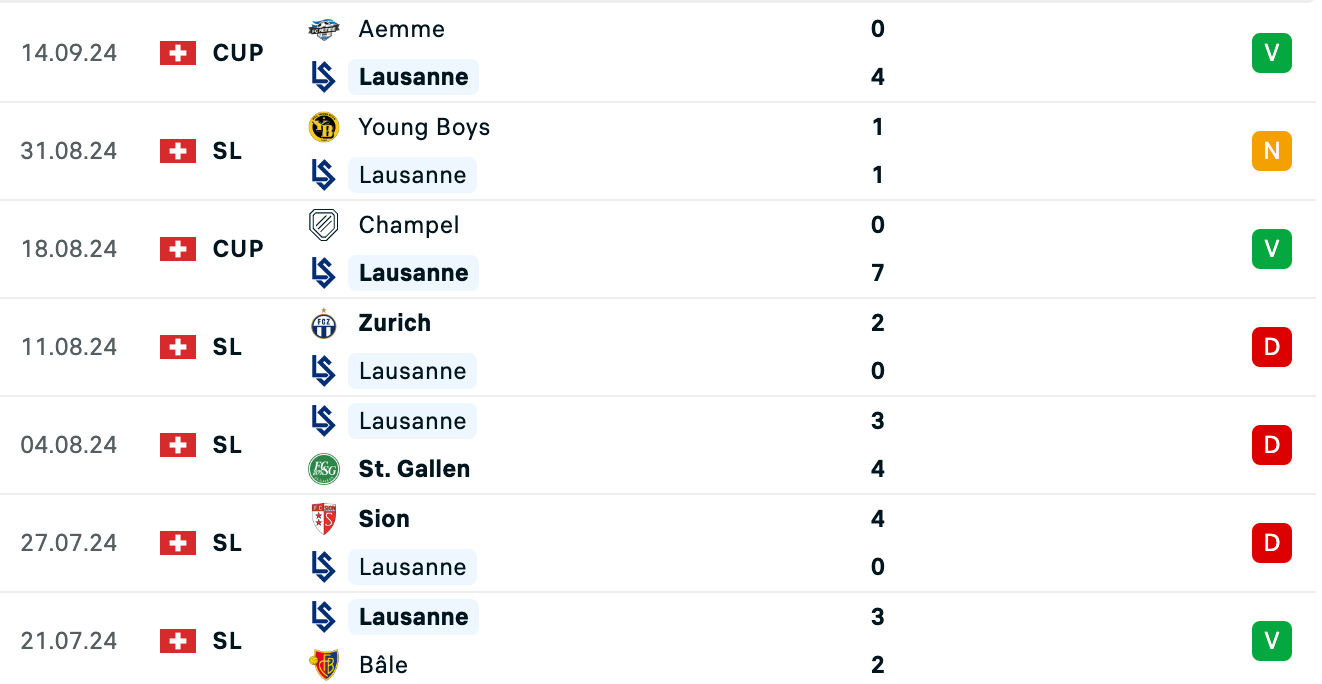Select the CUP label on 18.08.24 row
Viewport: 1322px width, 684px height.
tap(238, 249)
